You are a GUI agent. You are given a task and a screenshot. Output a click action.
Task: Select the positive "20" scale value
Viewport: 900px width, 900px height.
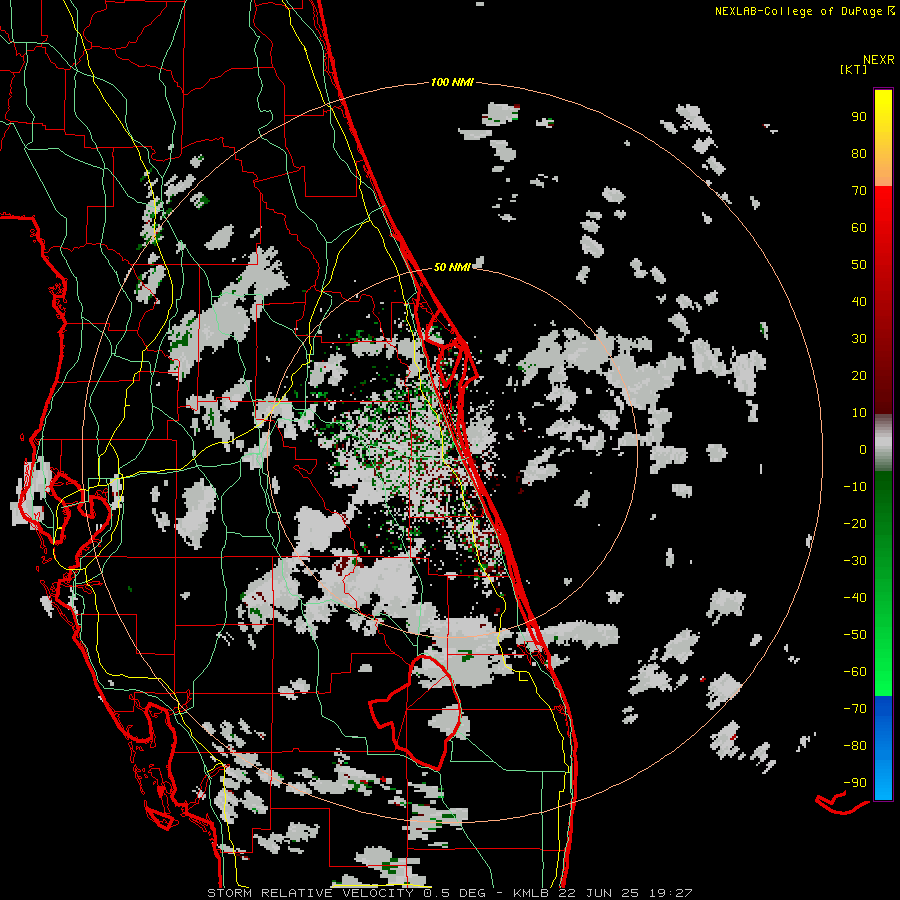click(x=859, y=375)
